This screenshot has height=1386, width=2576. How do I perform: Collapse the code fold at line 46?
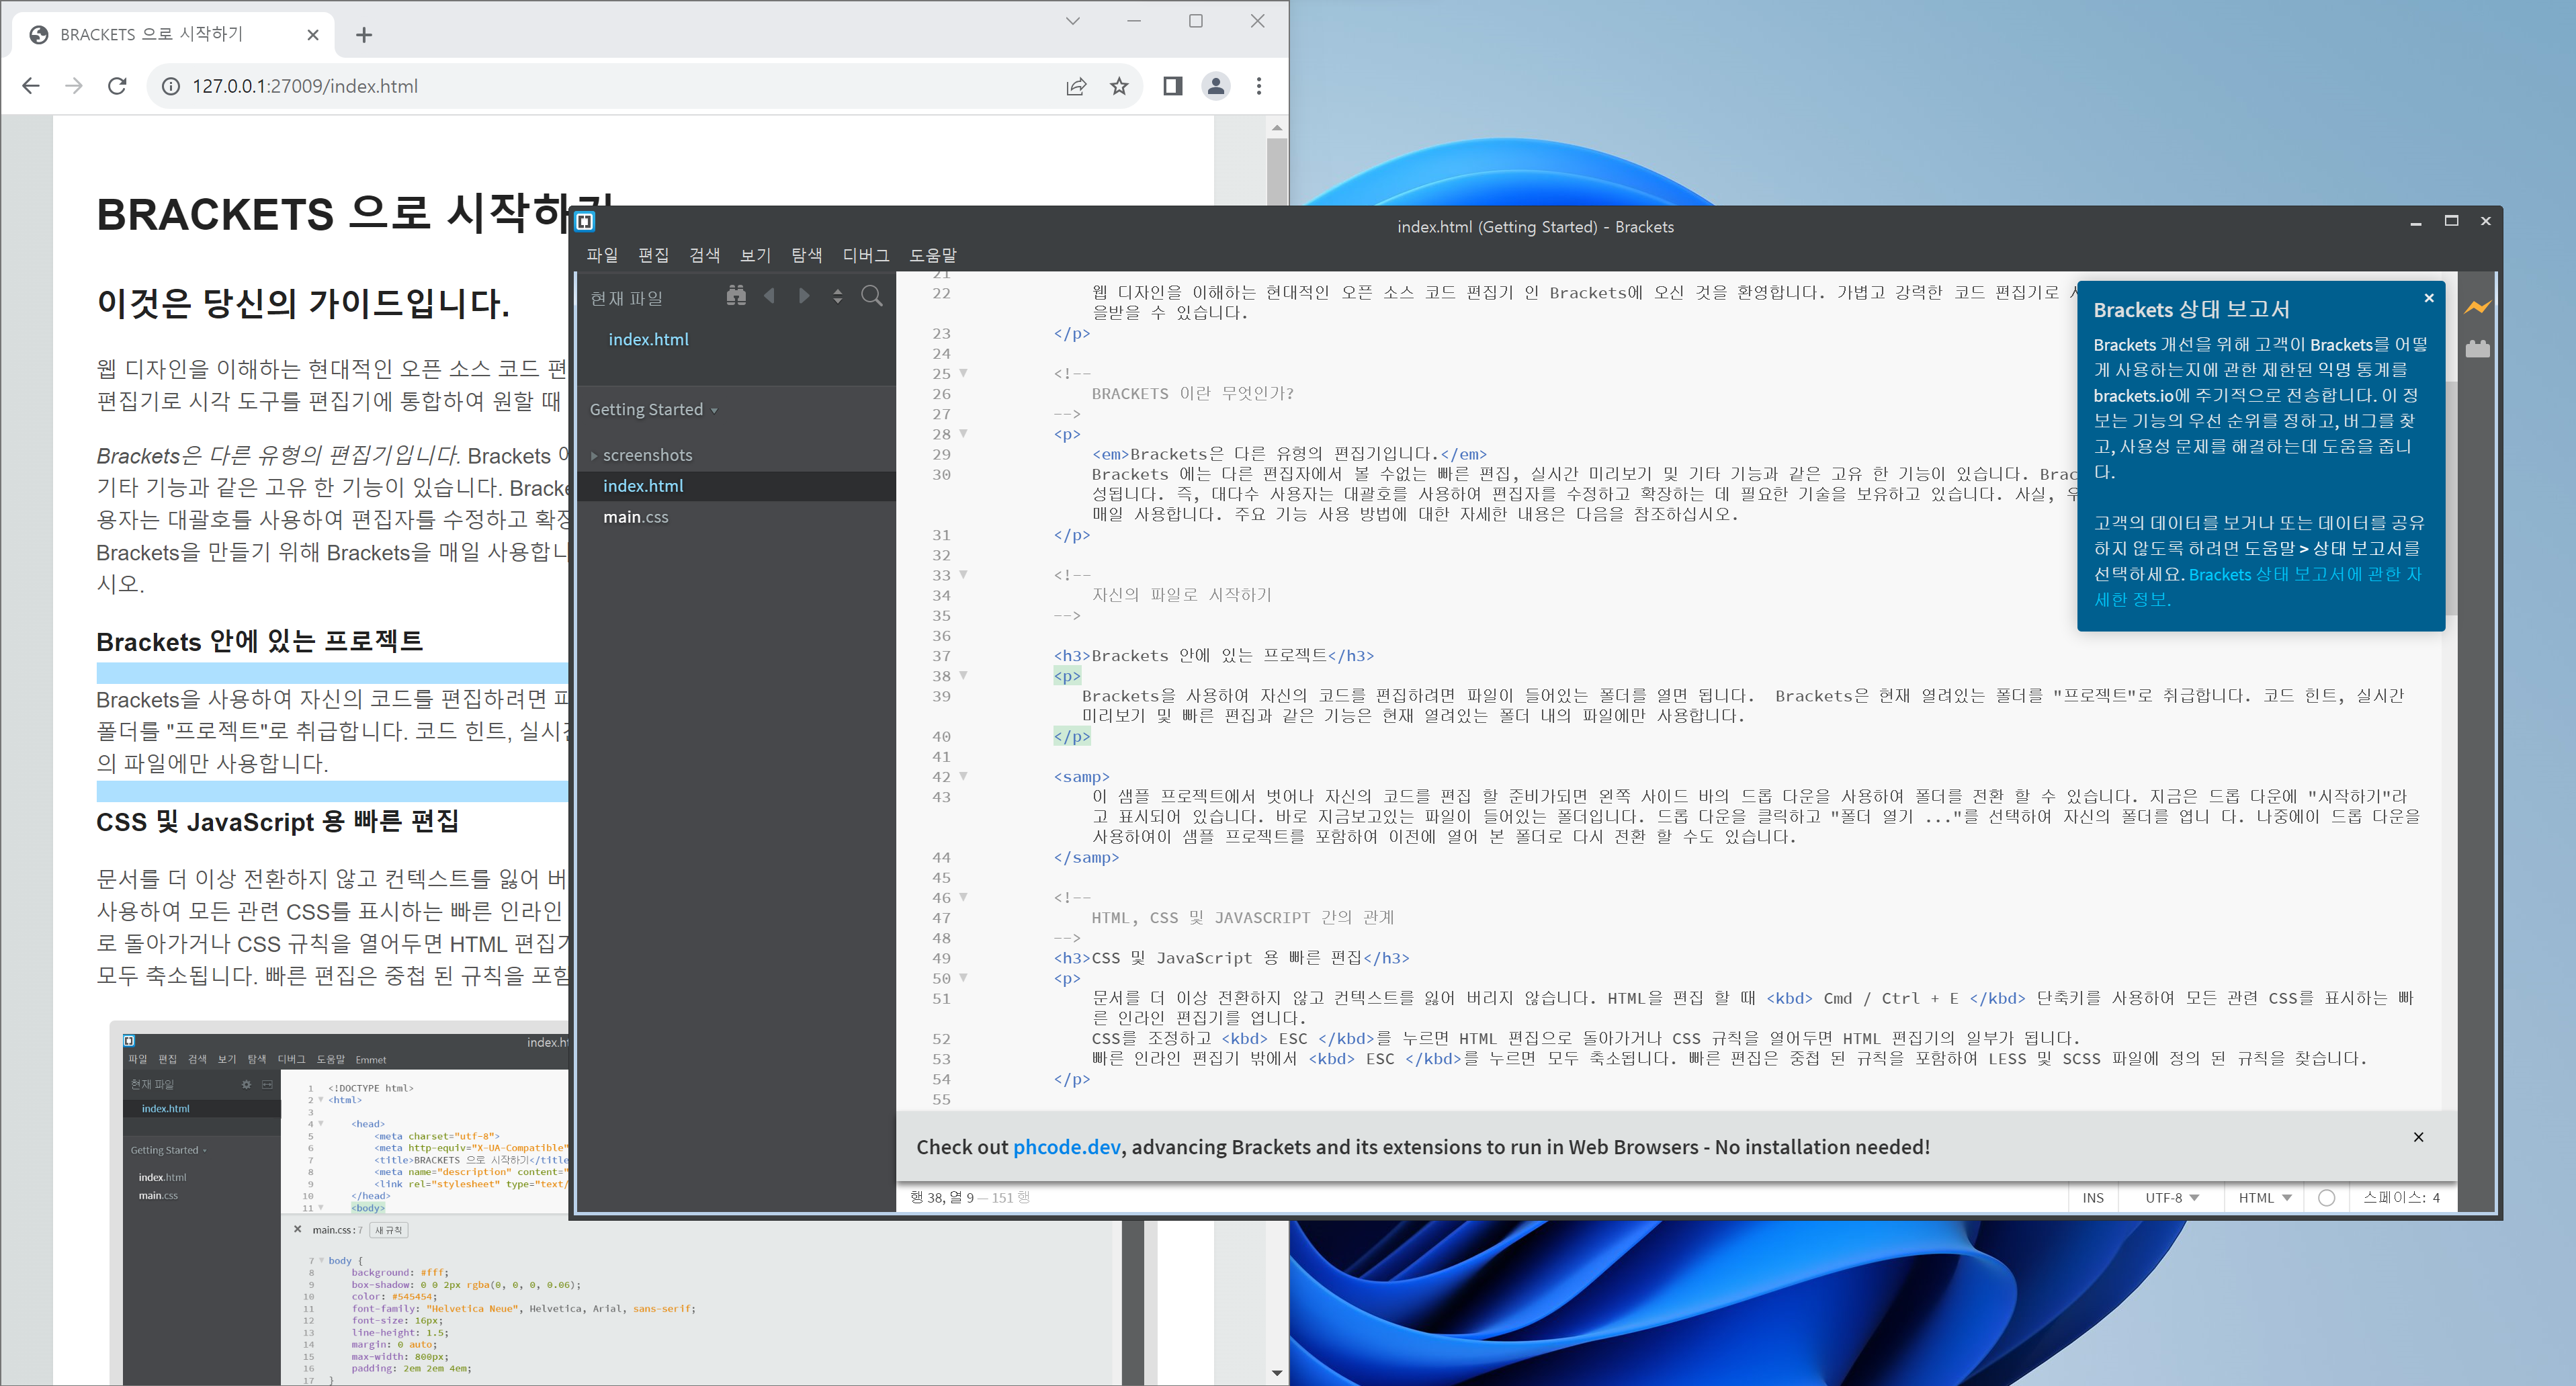pyautogui.click(x=964, y=897)
